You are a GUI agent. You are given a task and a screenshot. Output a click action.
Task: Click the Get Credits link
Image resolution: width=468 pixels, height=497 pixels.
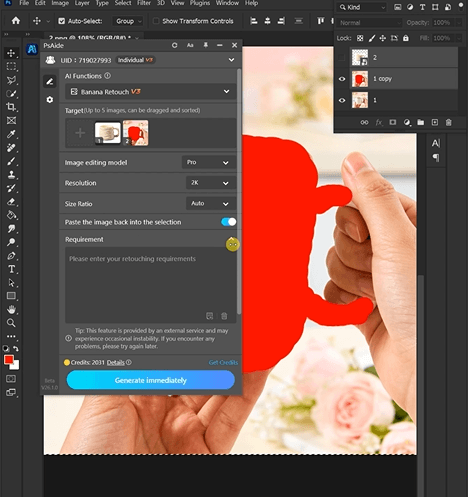(x=223, y=362)
